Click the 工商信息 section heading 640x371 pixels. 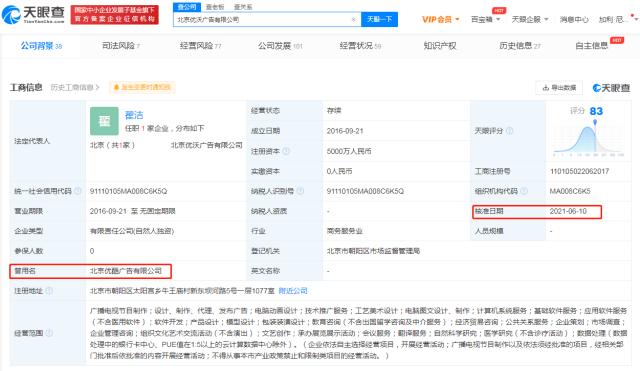[x=26, y=87]
